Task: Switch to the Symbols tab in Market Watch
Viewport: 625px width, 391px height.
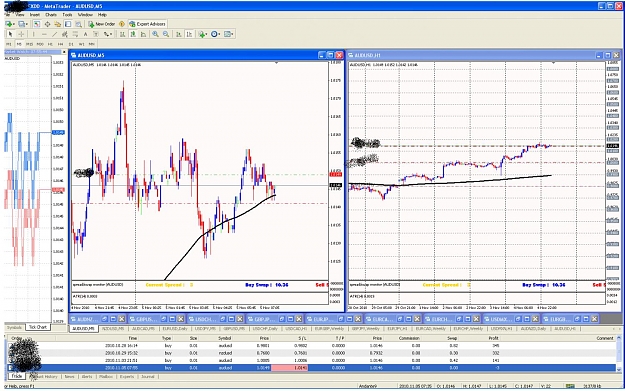Action: coord(14,327)
